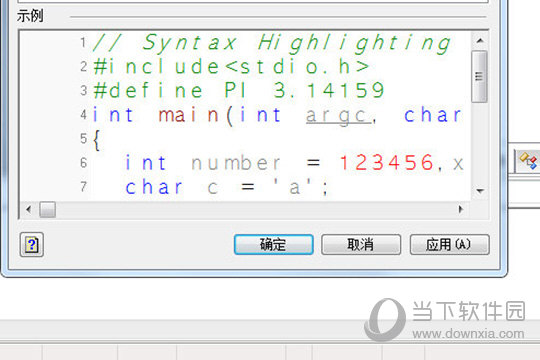Click the vertical scrollbar thumb
The image size is (540, 360).
tap(479, 76)
